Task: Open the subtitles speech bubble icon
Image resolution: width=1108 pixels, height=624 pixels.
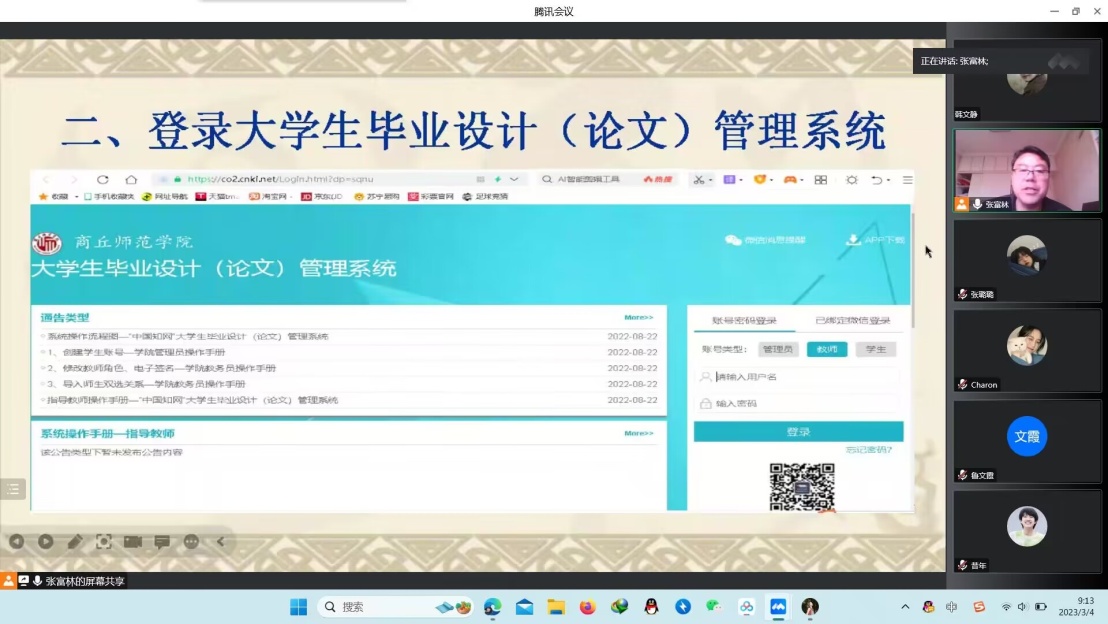Action: [162, 542]
